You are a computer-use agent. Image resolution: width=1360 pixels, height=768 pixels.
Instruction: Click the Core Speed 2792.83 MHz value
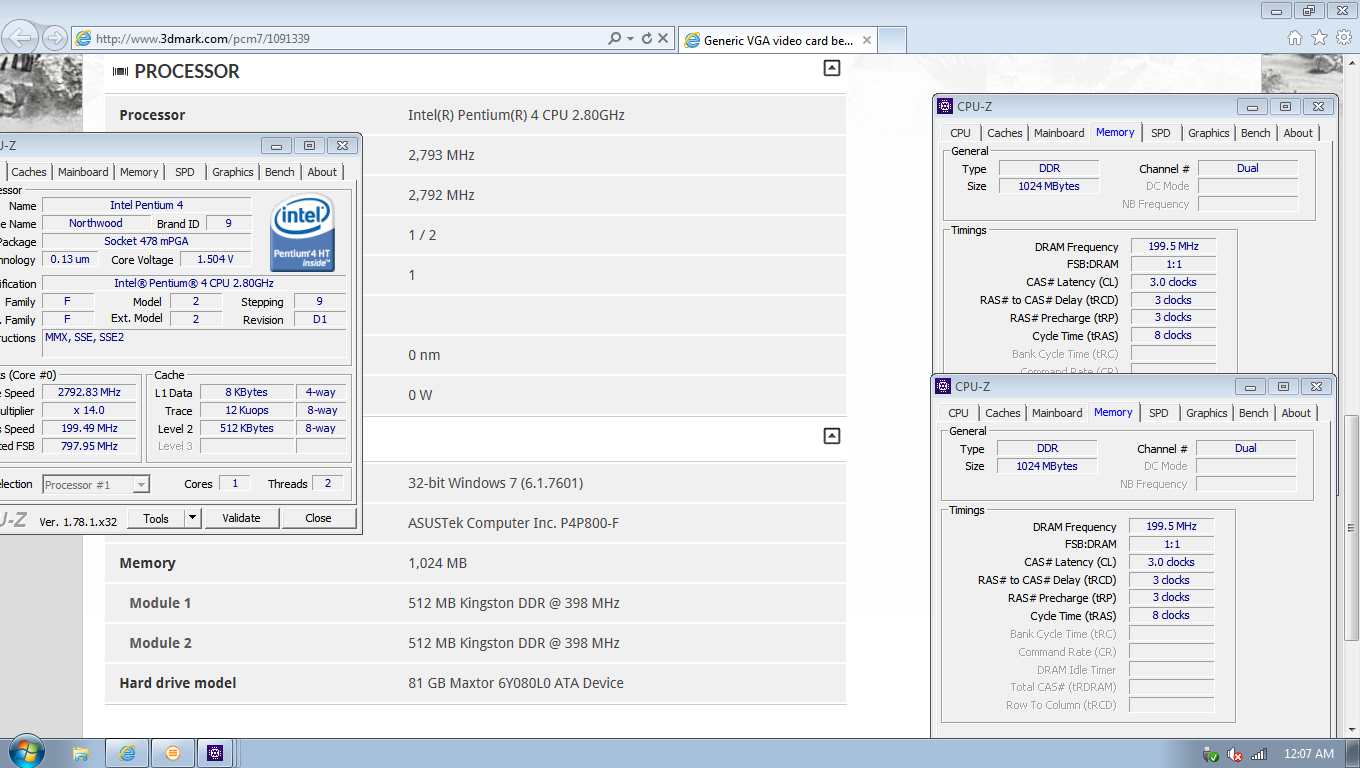pyautogui.click(x=89, y=392)
